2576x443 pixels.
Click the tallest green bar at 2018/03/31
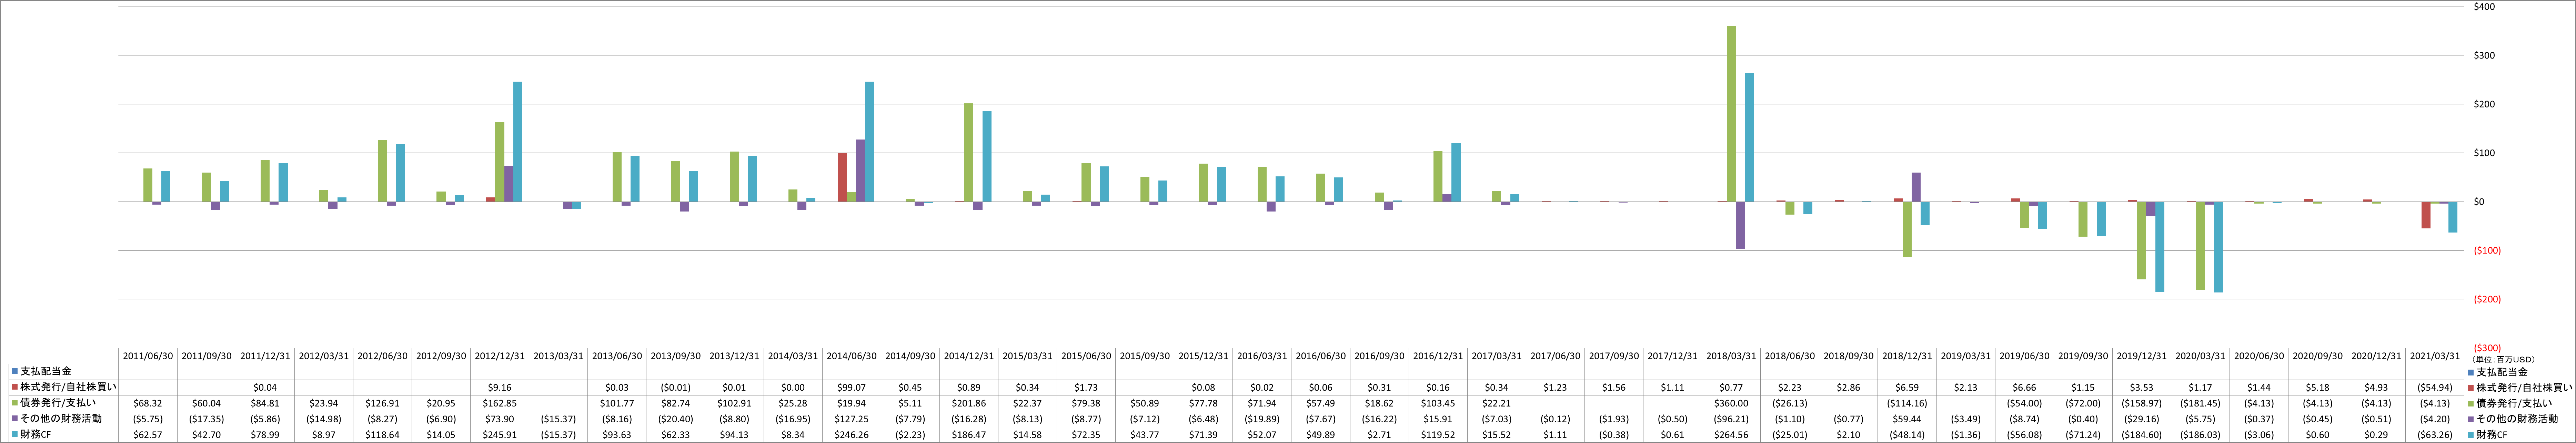coord(1731,114)
